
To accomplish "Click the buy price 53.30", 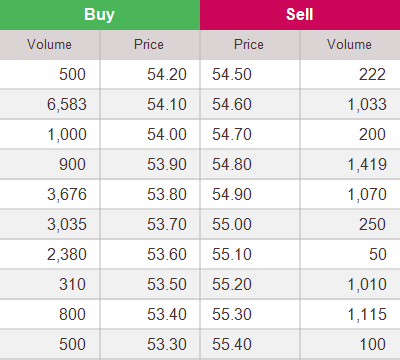I will pyautogui.click(x=167, y=344).
